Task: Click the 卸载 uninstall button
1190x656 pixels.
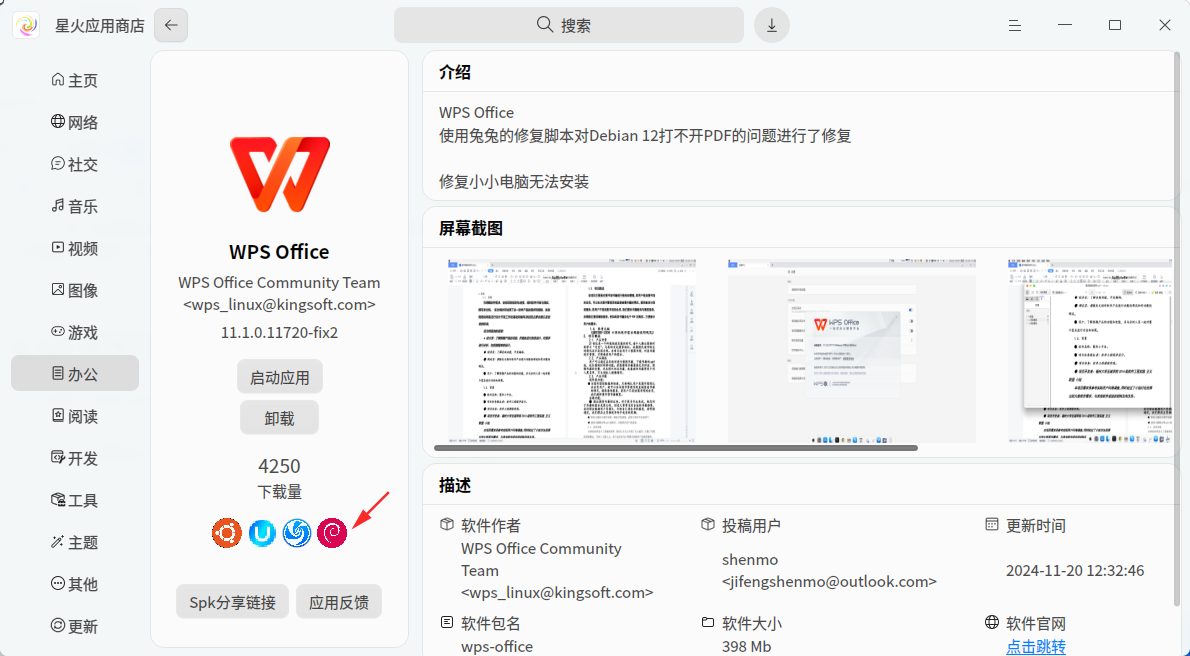Action: coord(279,418)
